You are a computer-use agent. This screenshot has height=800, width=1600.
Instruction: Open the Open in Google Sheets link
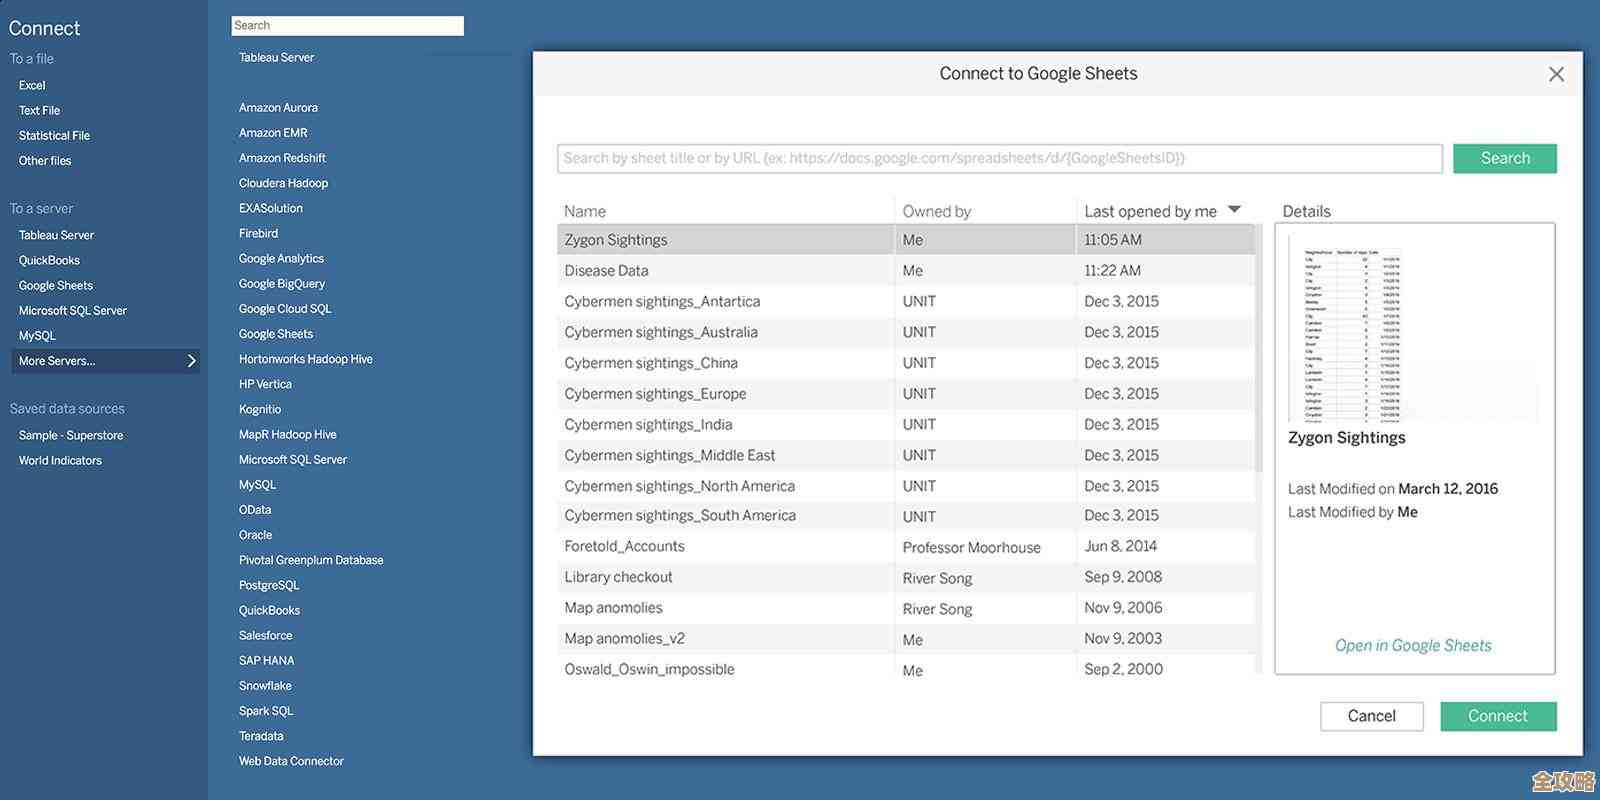[1413, 646]
